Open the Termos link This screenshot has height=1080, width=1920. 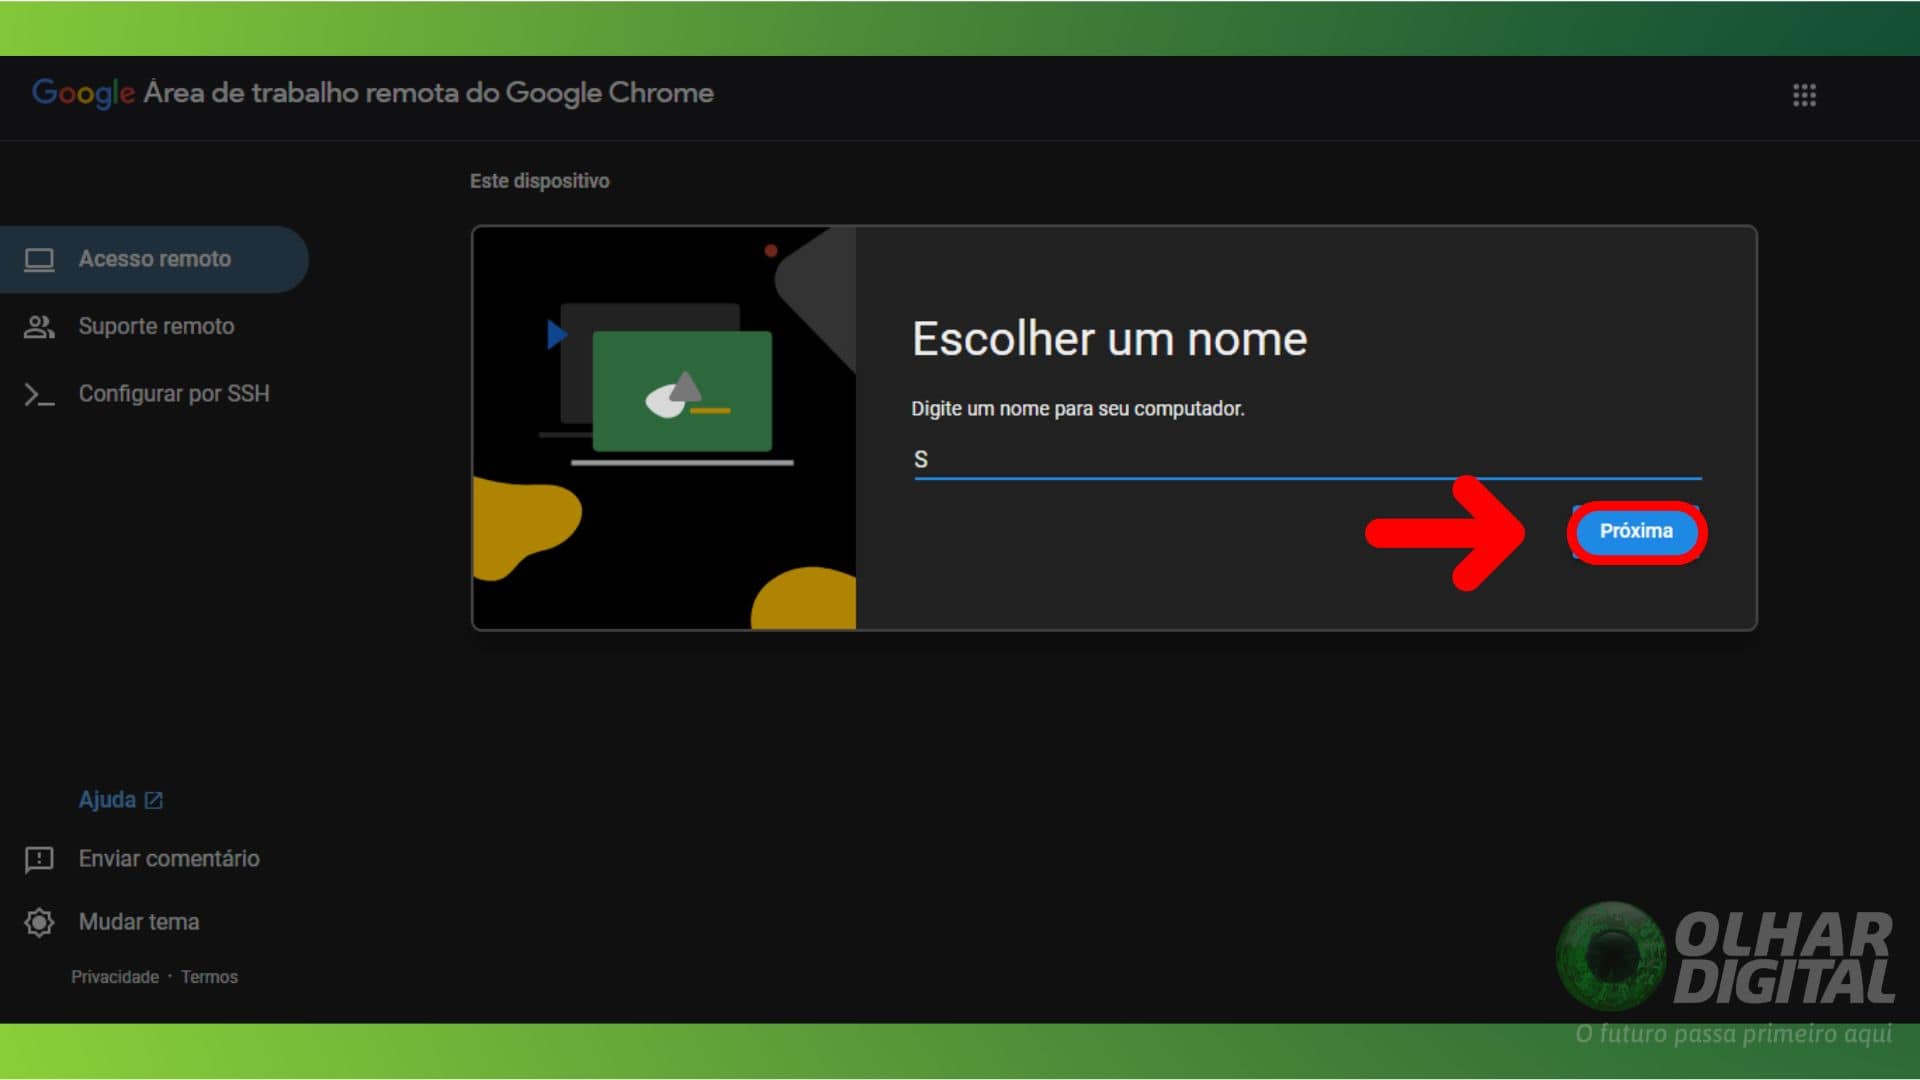pyautogui.click(x=209, y=977)
